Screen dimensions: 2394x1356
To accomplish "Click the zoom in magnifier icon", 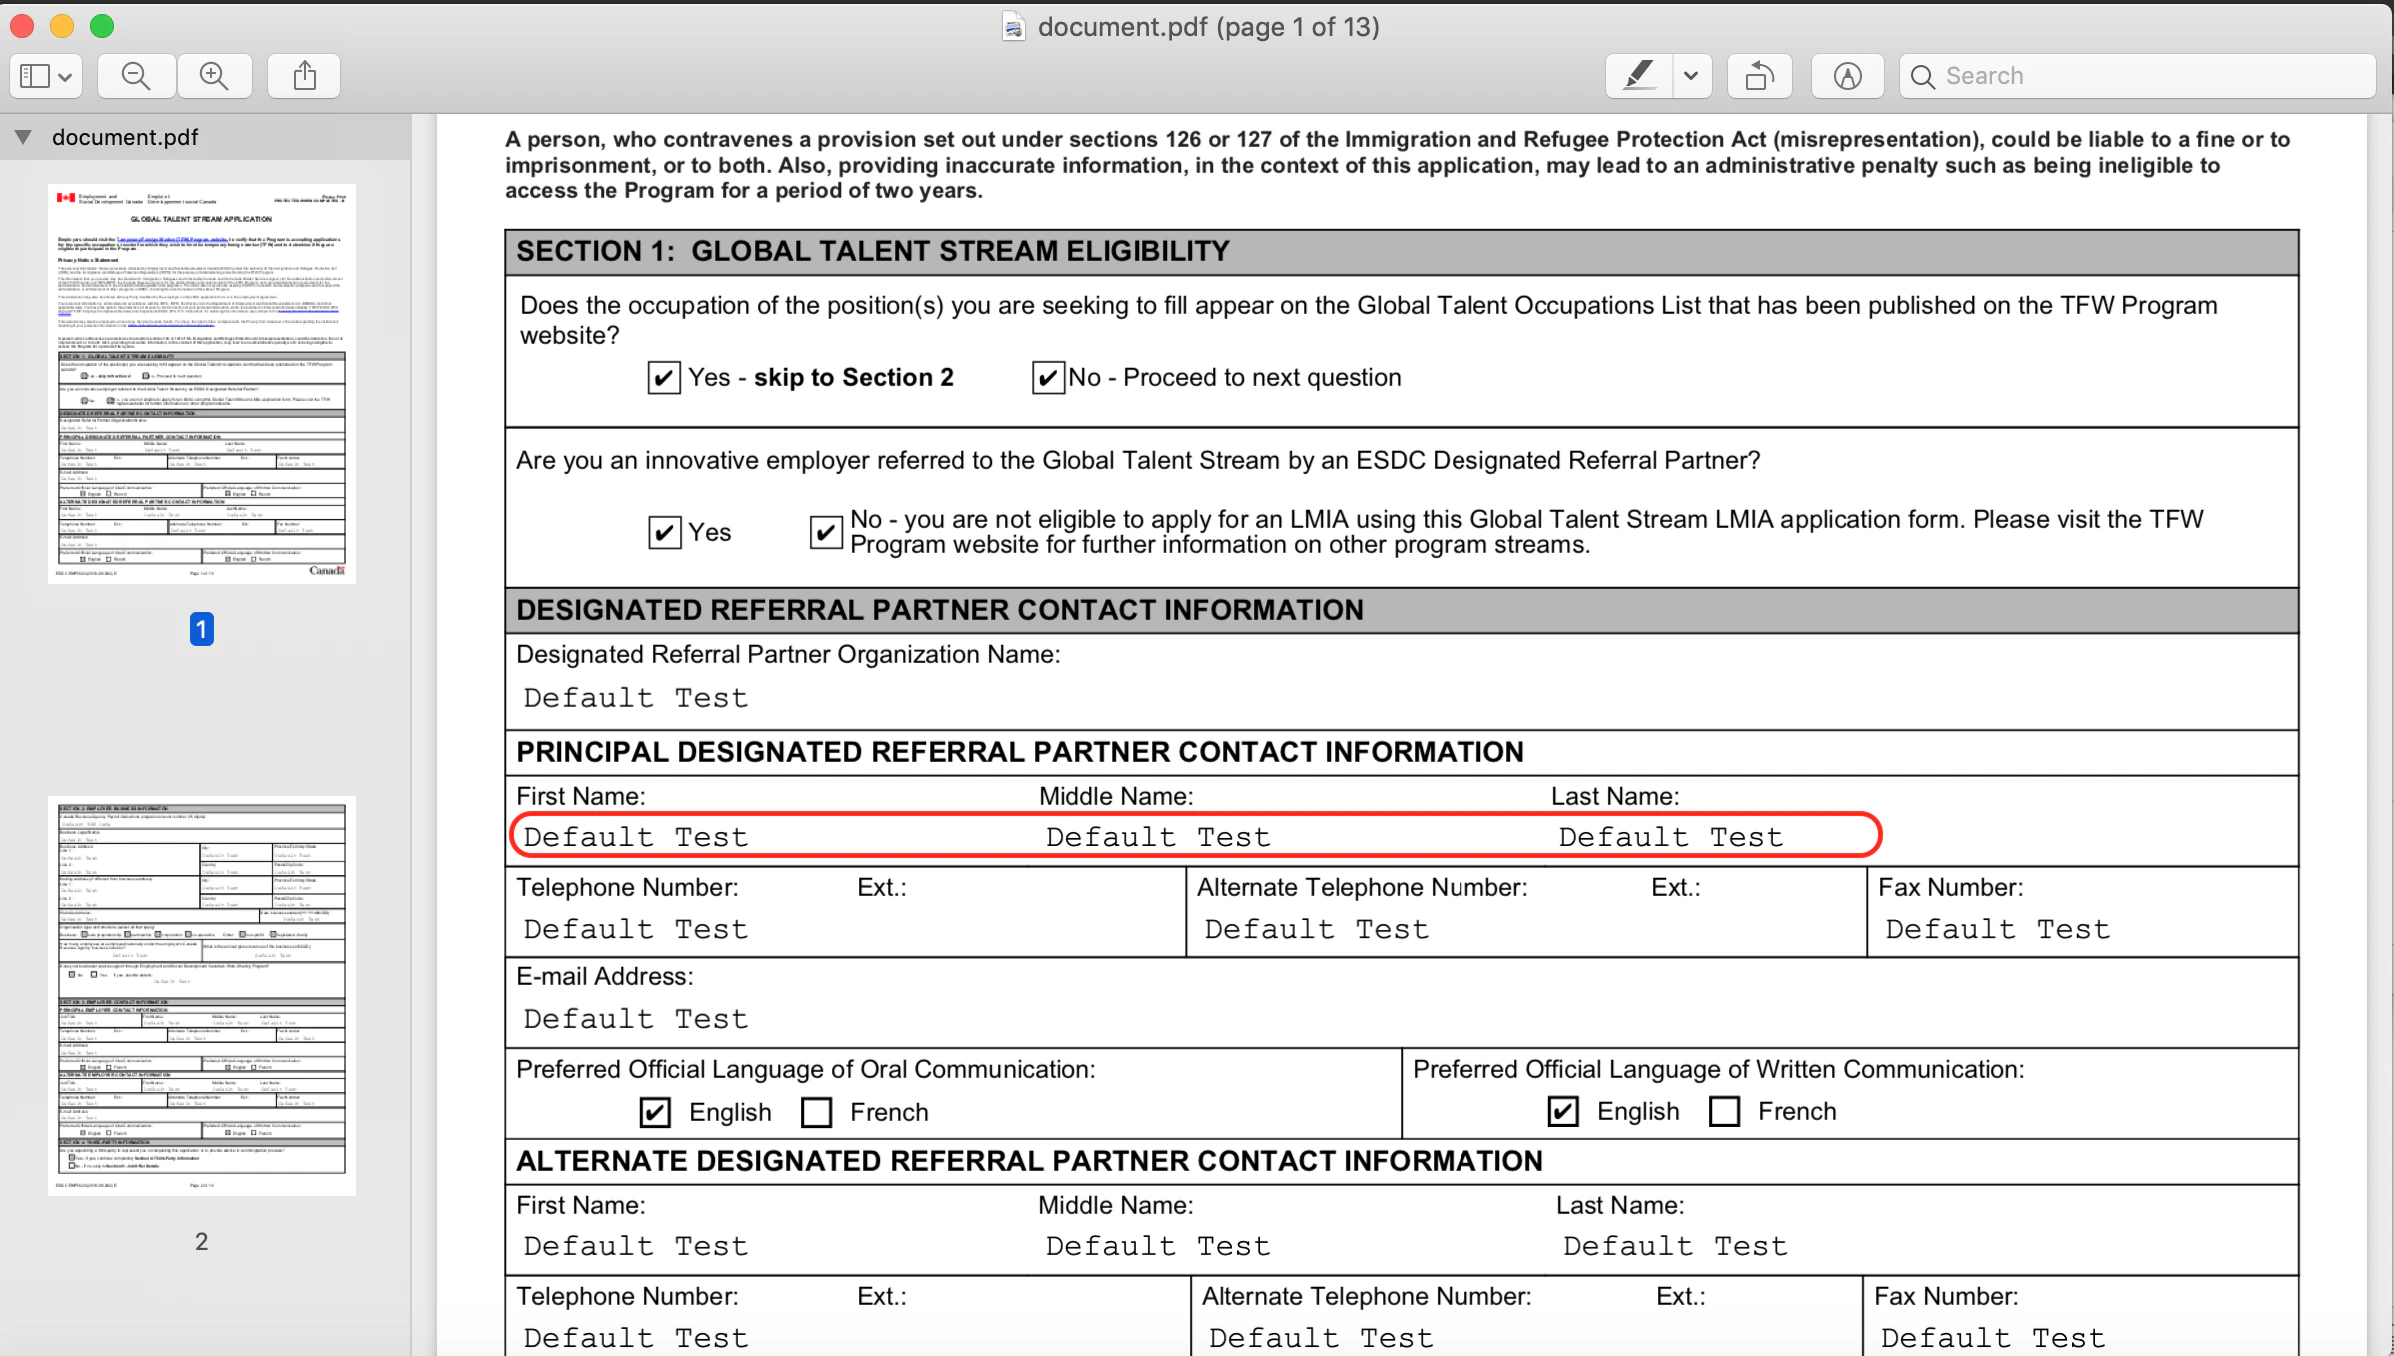I will pos(214,76).
